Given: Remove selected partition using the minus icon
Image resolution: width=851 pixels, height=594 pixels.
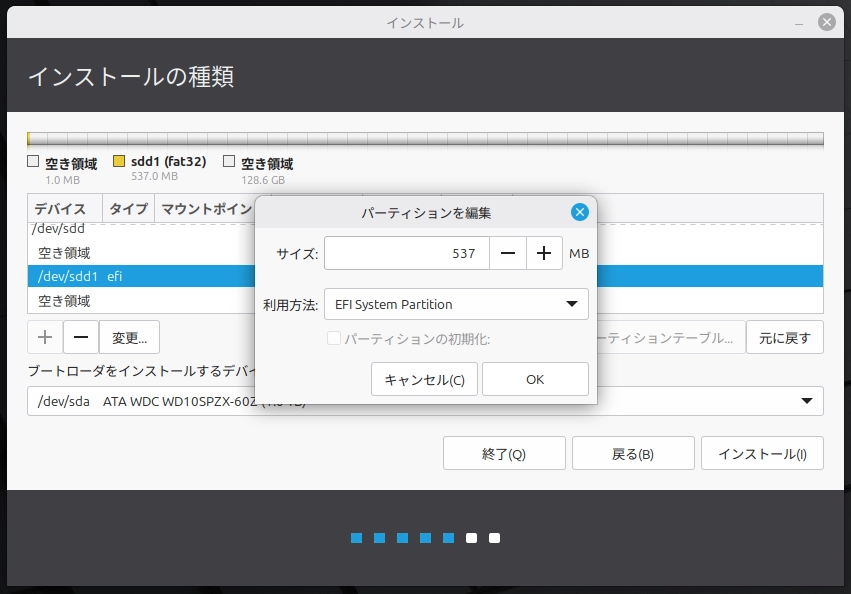Looking at the screenshot, I should (80, 337).
